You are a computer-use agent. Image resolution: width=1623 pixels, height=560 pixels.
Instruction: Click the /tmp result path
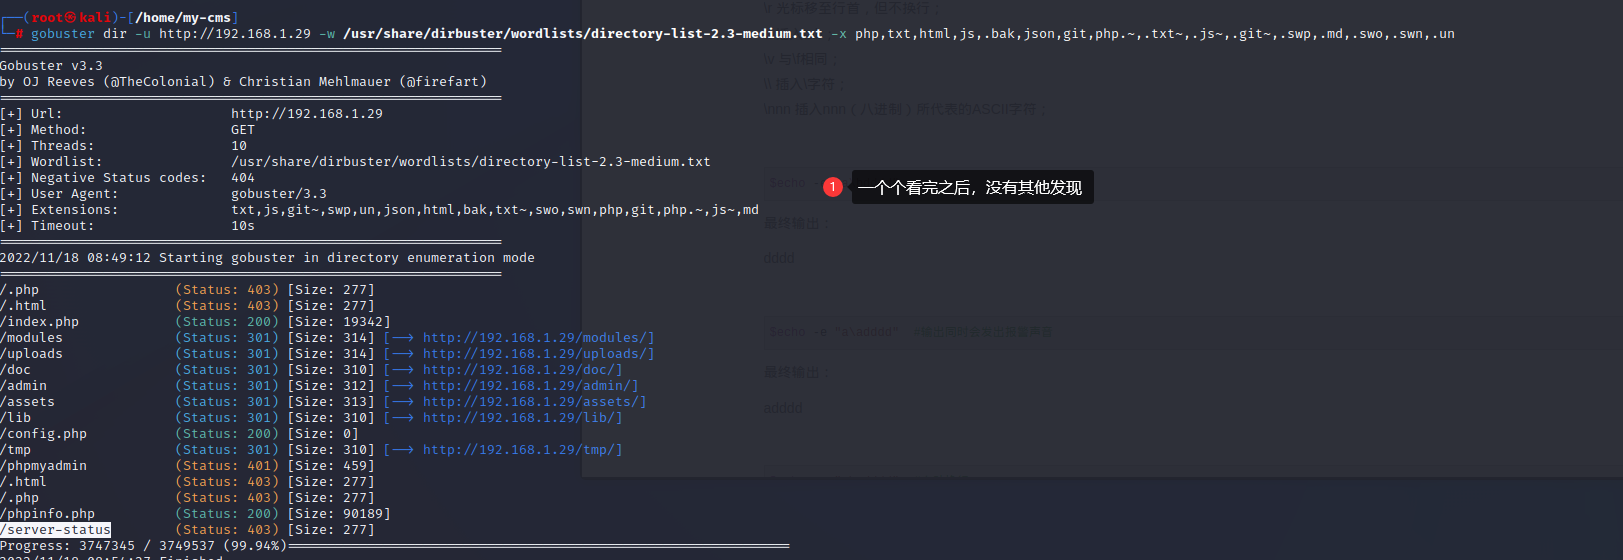point(16,450)
